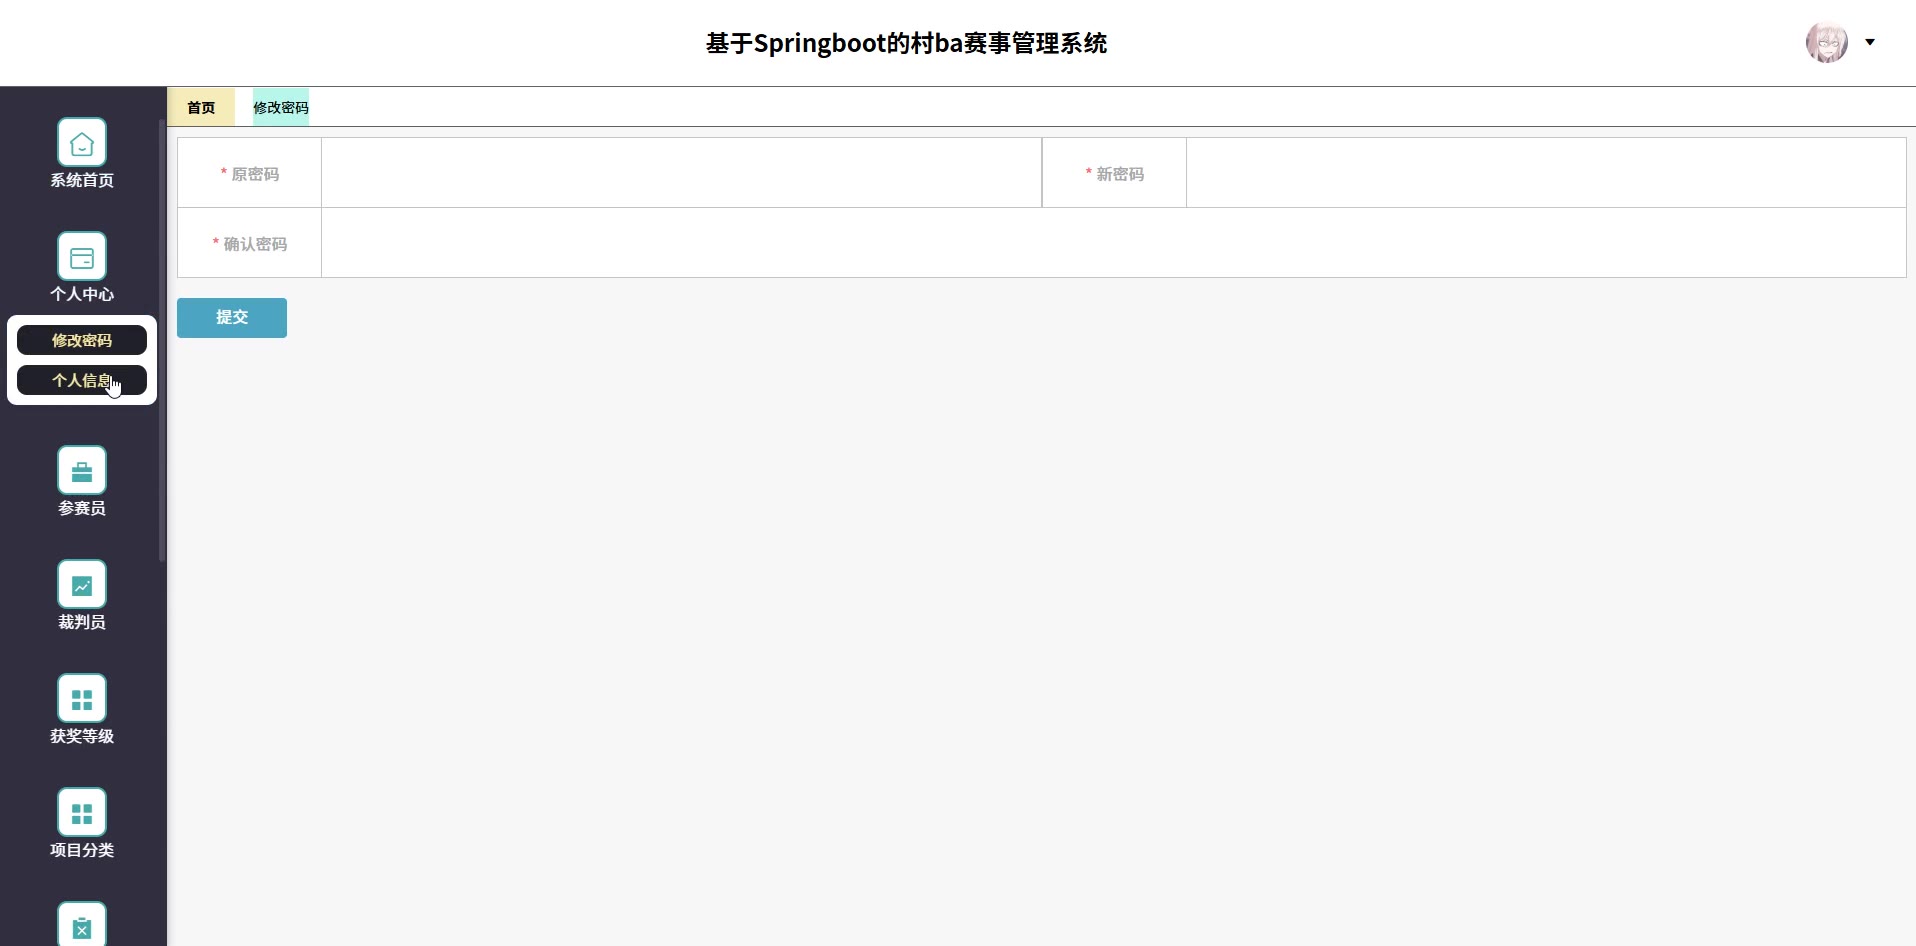Click the 个人中心 card icon
This screenshot has height=946, width=1916.
click(x=82, y=257)
